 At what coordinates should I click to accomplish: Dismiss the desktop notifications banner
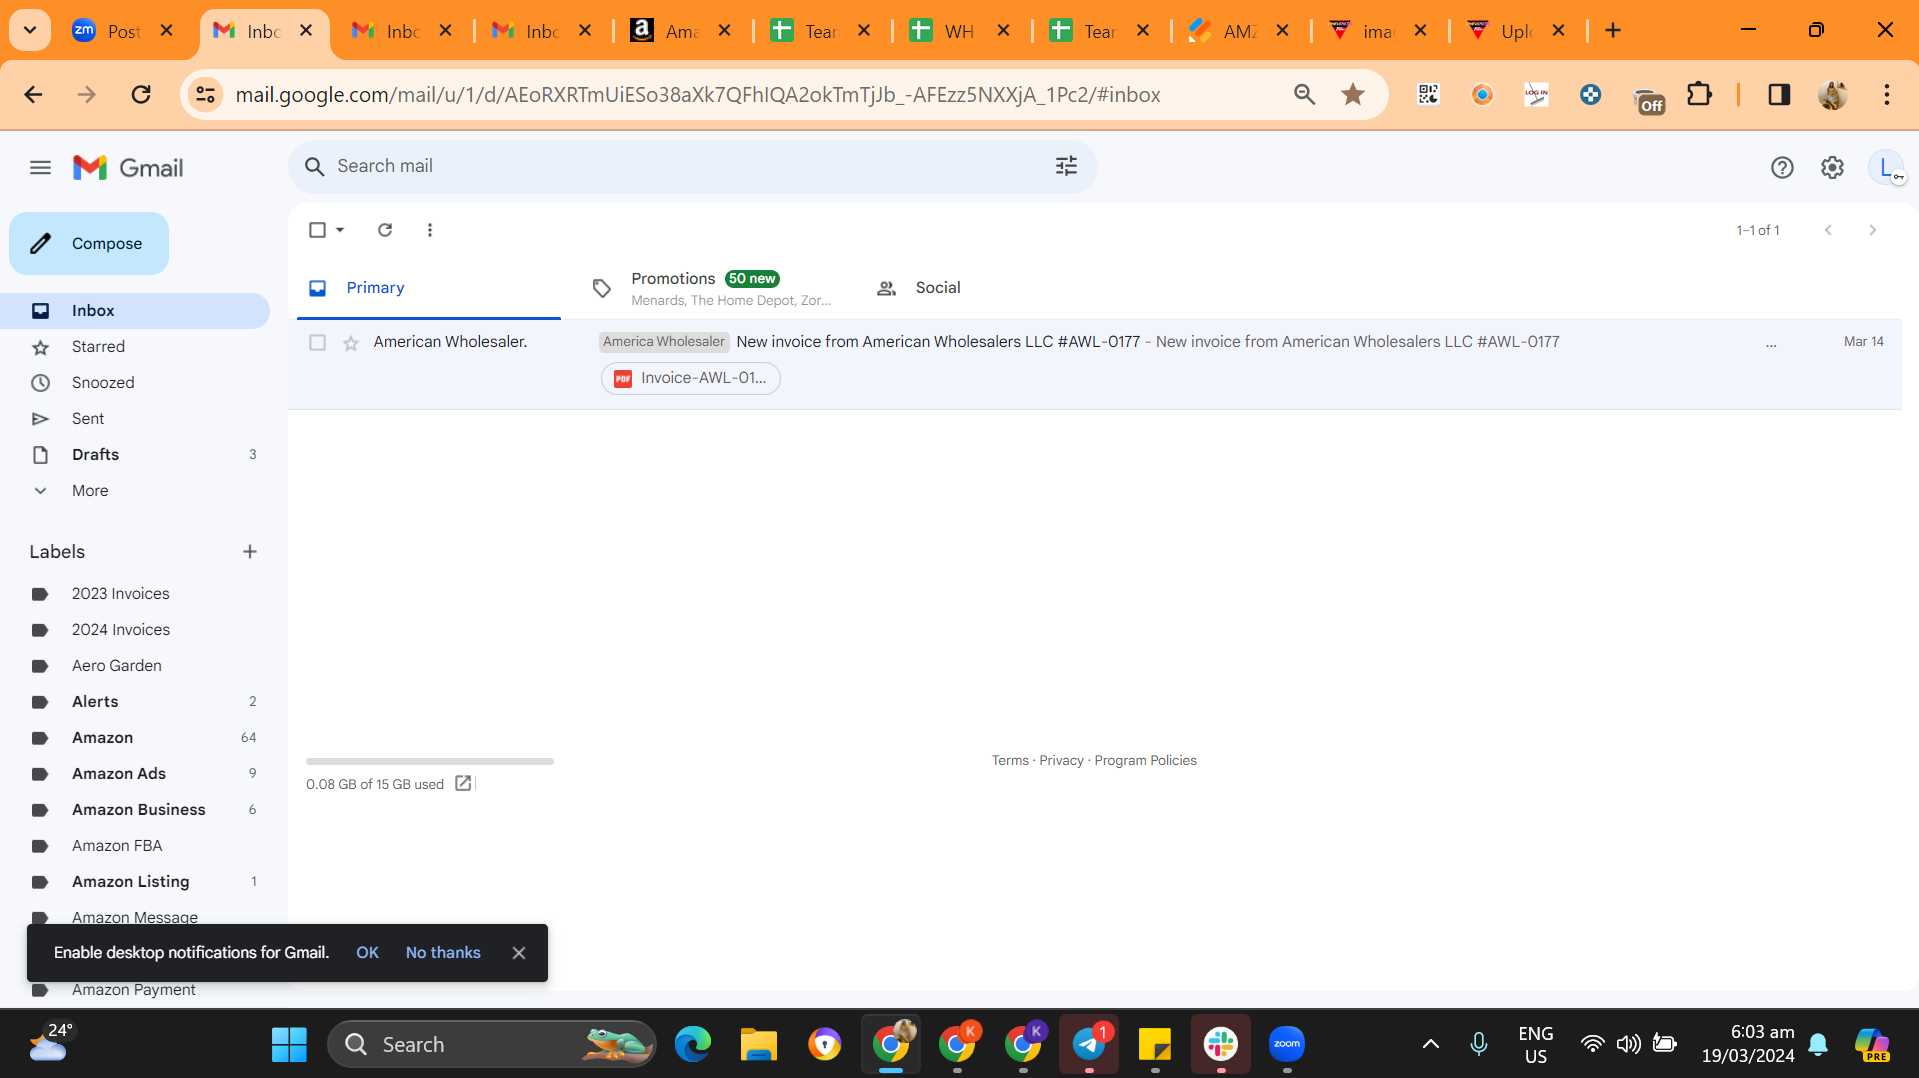[519, 953]
